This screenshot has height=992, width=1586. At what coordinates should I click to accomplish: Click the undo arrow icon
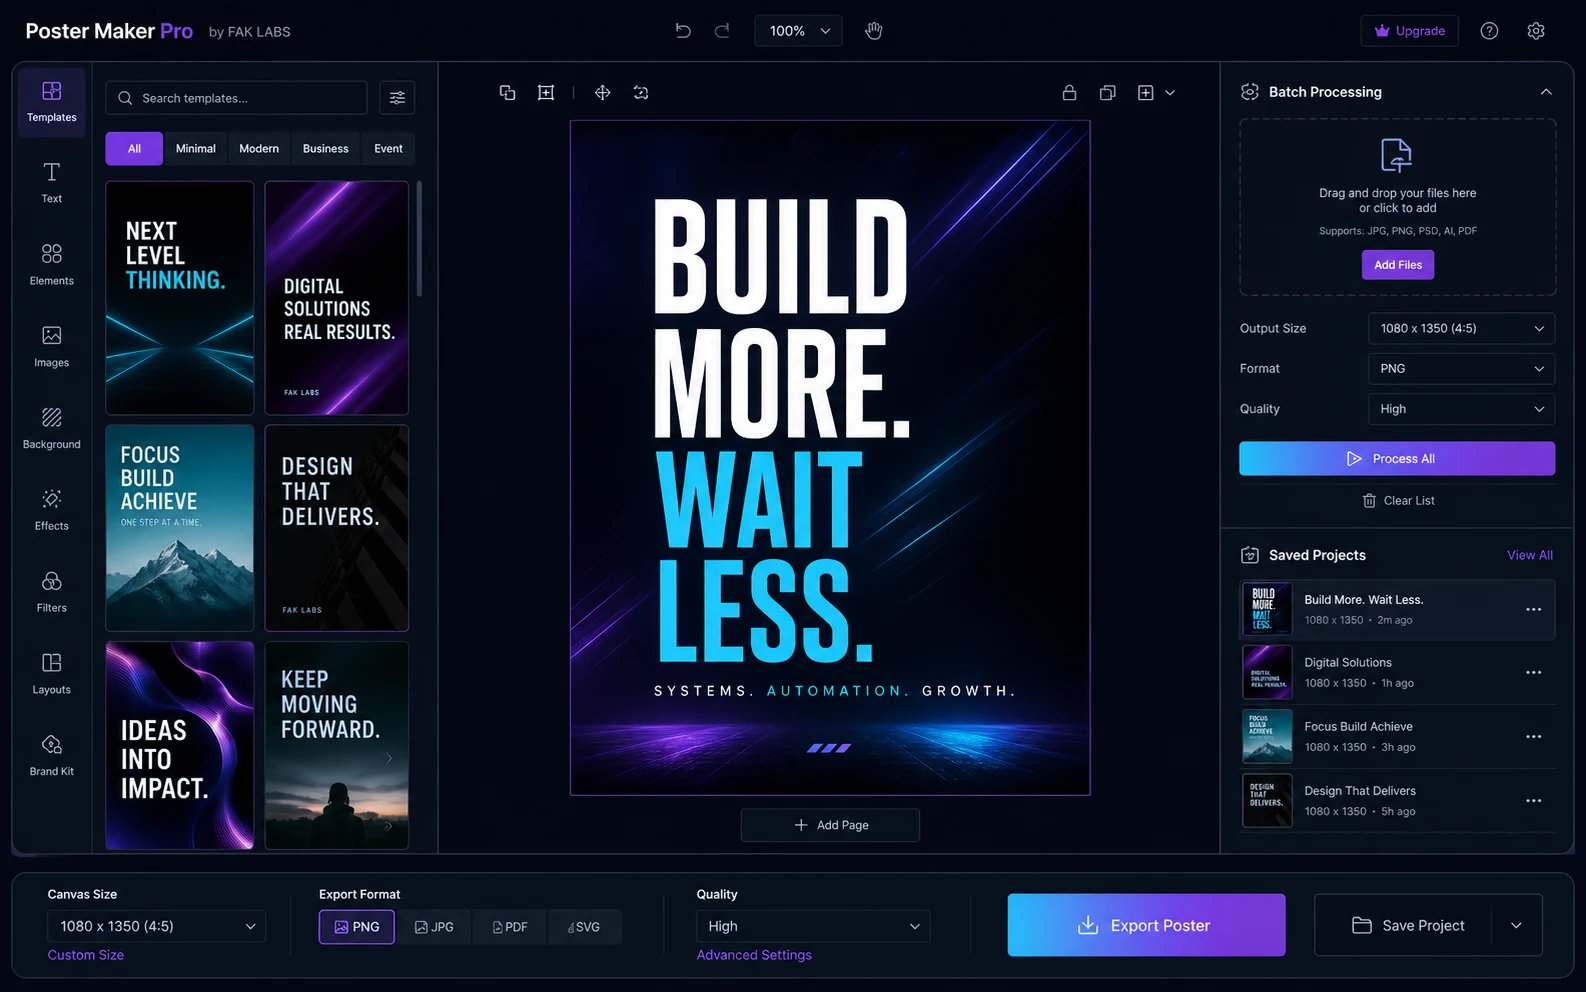683,31
